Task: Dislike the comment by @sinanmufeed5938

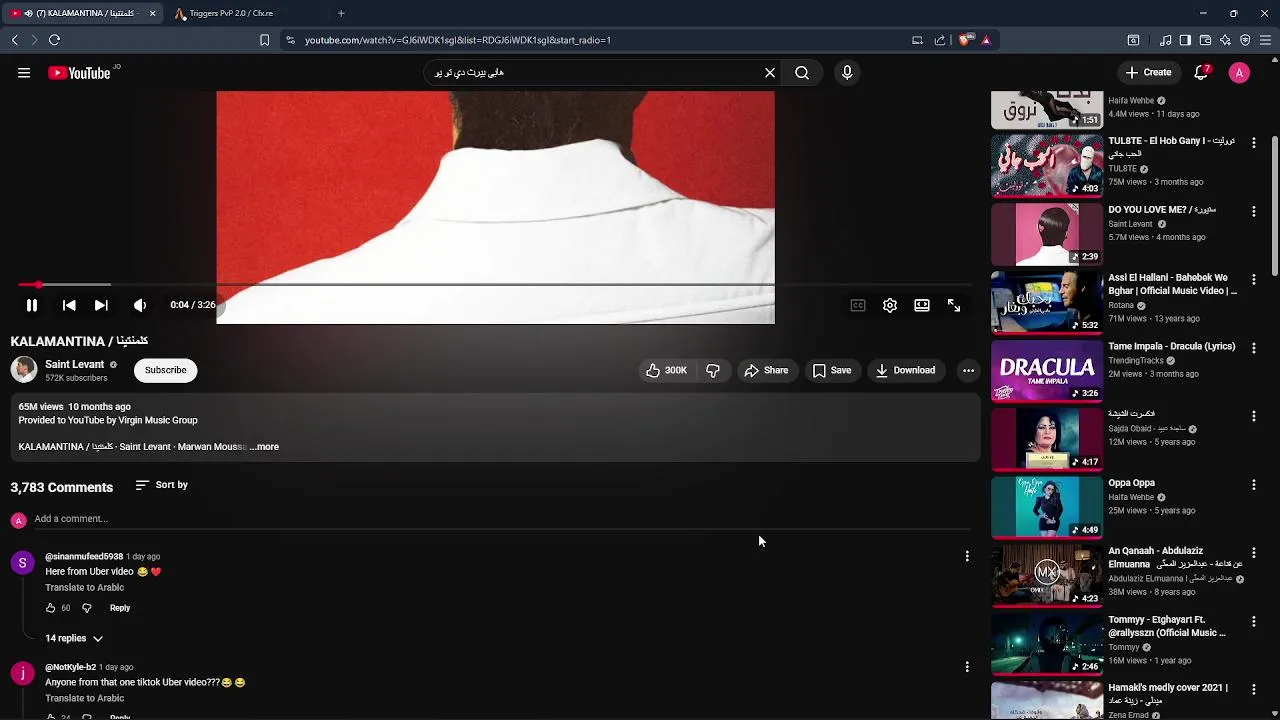Action: [x=87, y=608]
